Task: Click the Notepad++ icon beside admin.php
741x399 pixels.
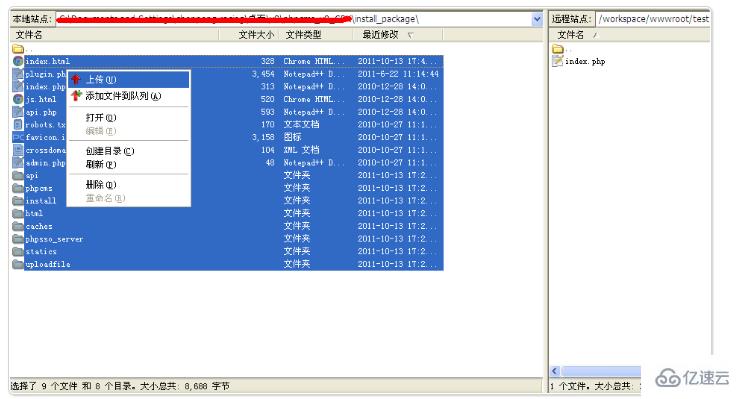Action: (18, 163)
